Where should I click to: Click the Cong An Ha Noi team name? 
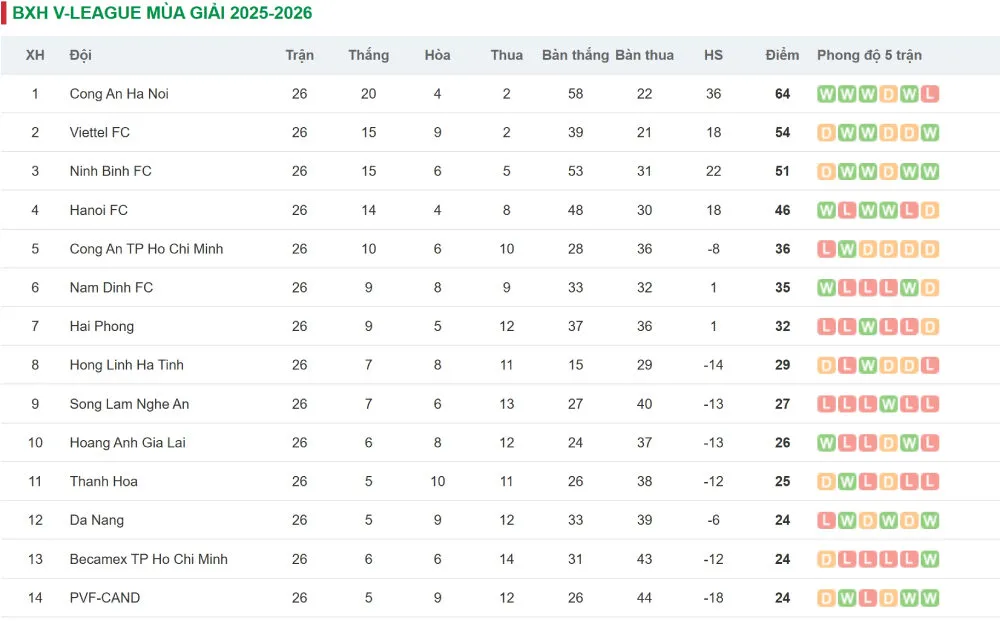[119, 94]
